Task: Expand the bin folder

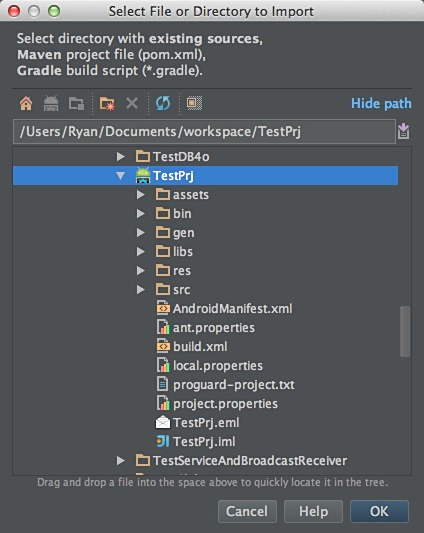Action: point(141,213)
